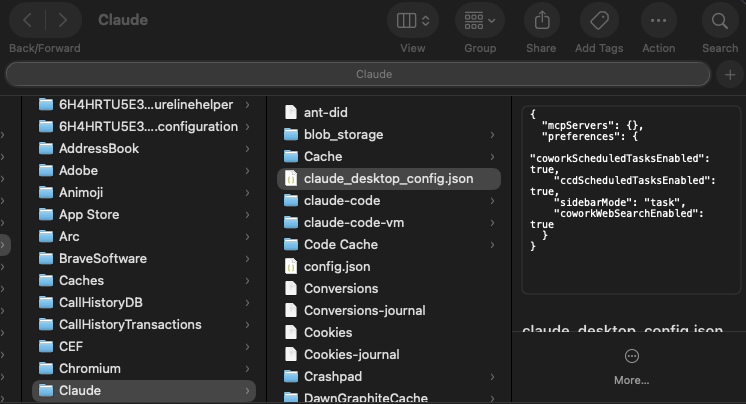This screenshot has width=746, height=404.
Task: Click the Claude window title
Action: pos(123,20)
